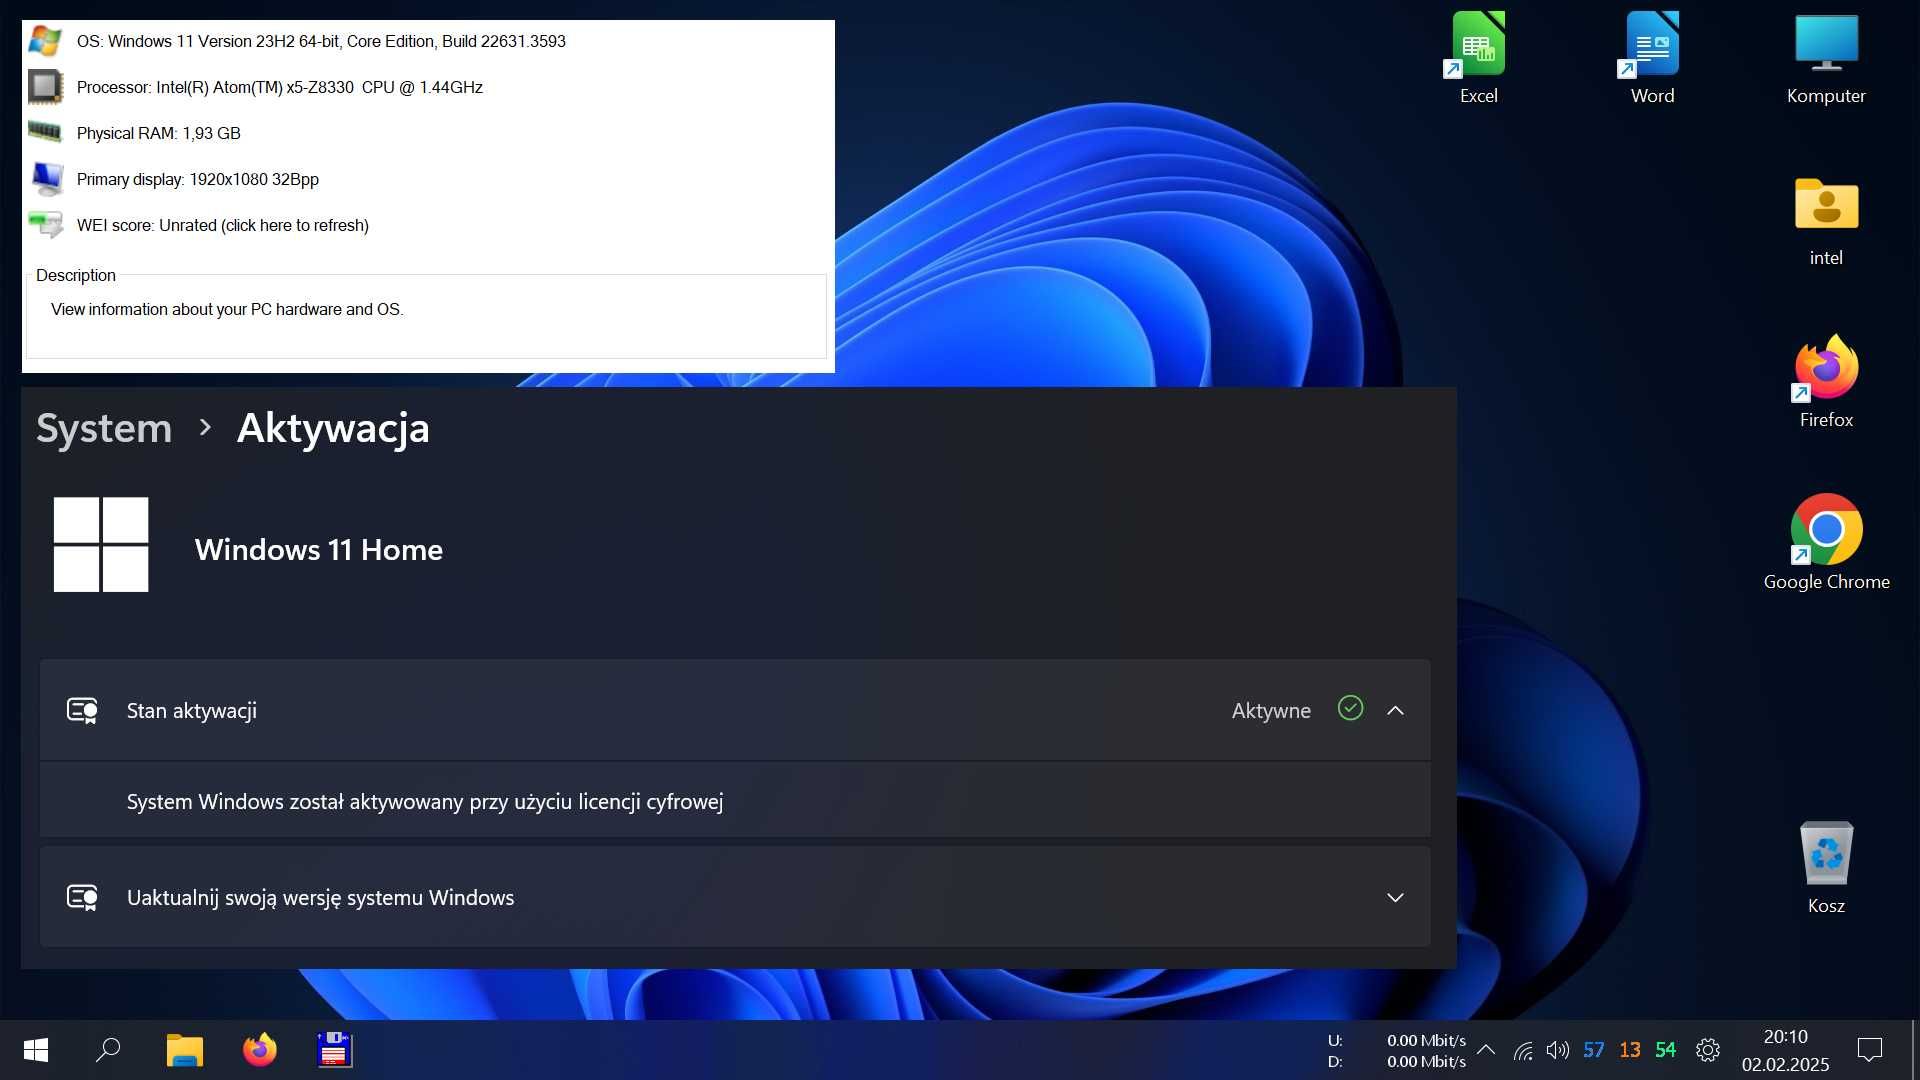Click the Aktywne status label

(1271, 710)
